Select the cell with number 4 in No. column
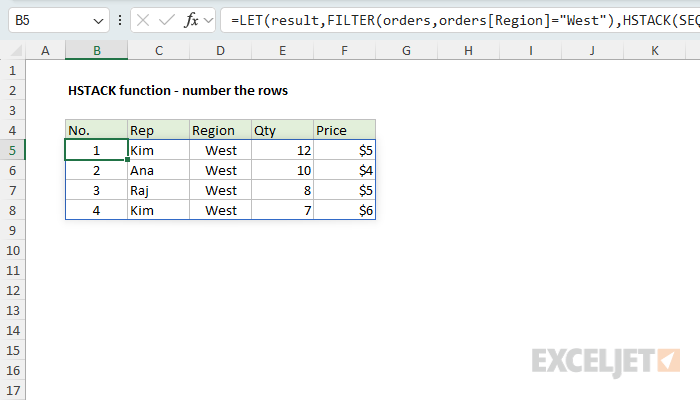 [96, 210]
